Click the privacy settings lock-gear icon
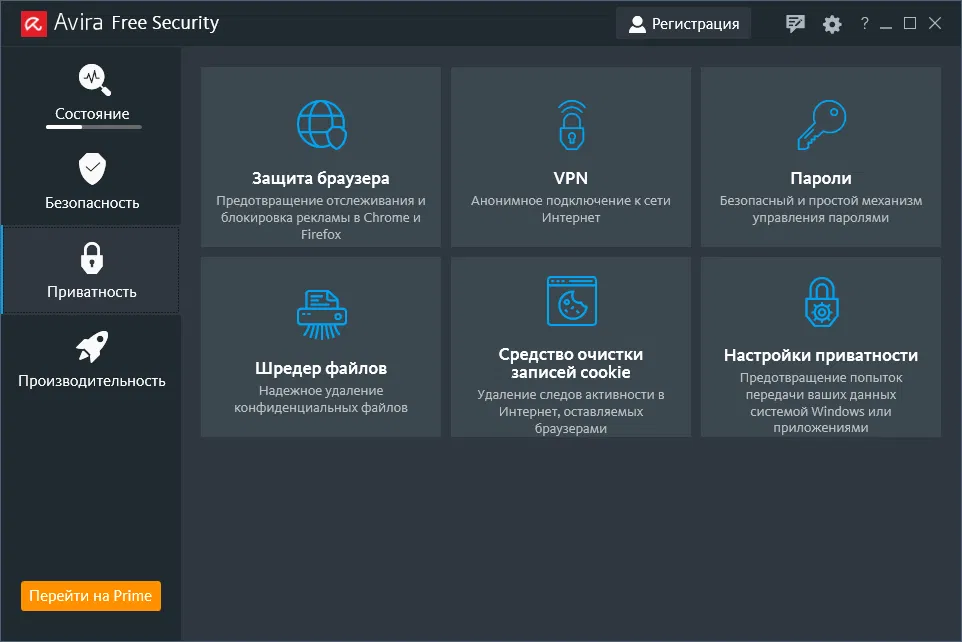This screenshot has width=962, height=642. click(x=820, y=303)
